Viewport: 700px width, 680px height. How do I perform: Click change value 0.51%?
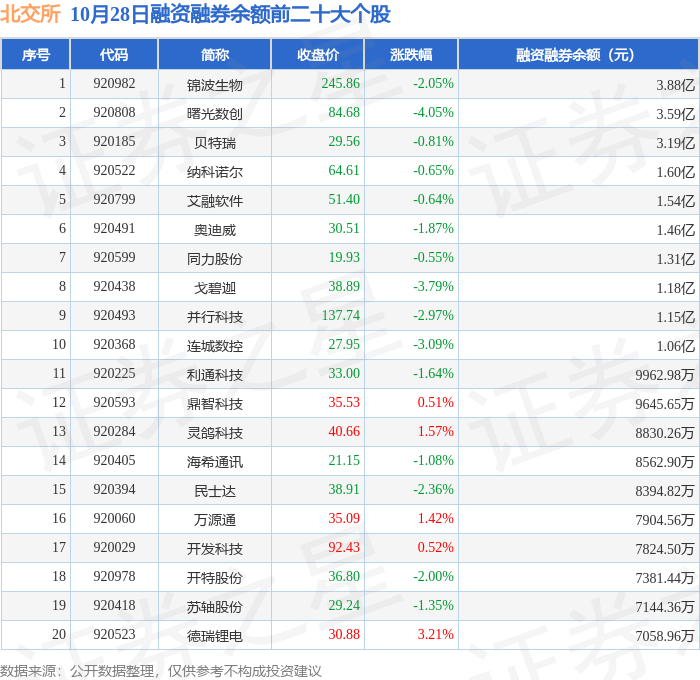(x=436, y=403)
